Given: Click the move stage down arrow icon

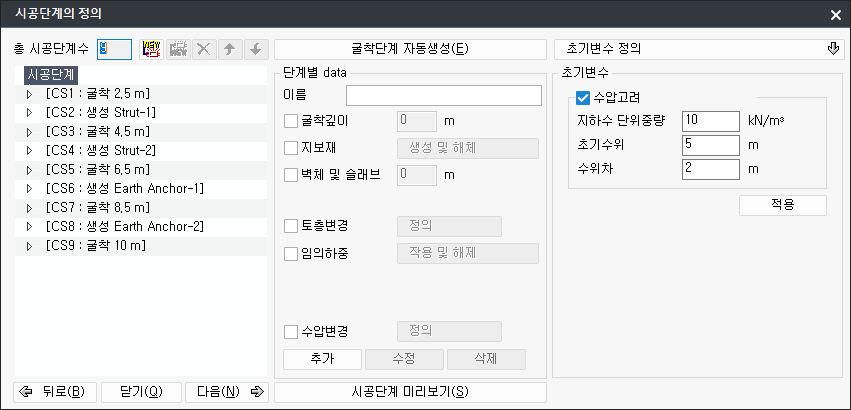Looking at the screenshot, I should point(255,48).
